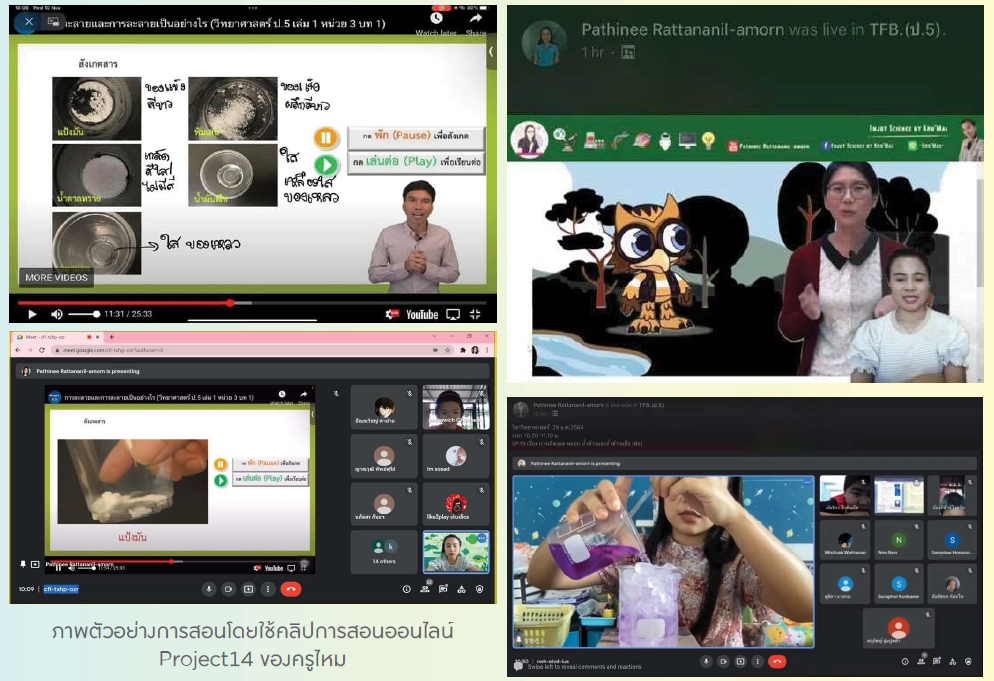Open more options in left Meet toolbar

coord(268,589)
